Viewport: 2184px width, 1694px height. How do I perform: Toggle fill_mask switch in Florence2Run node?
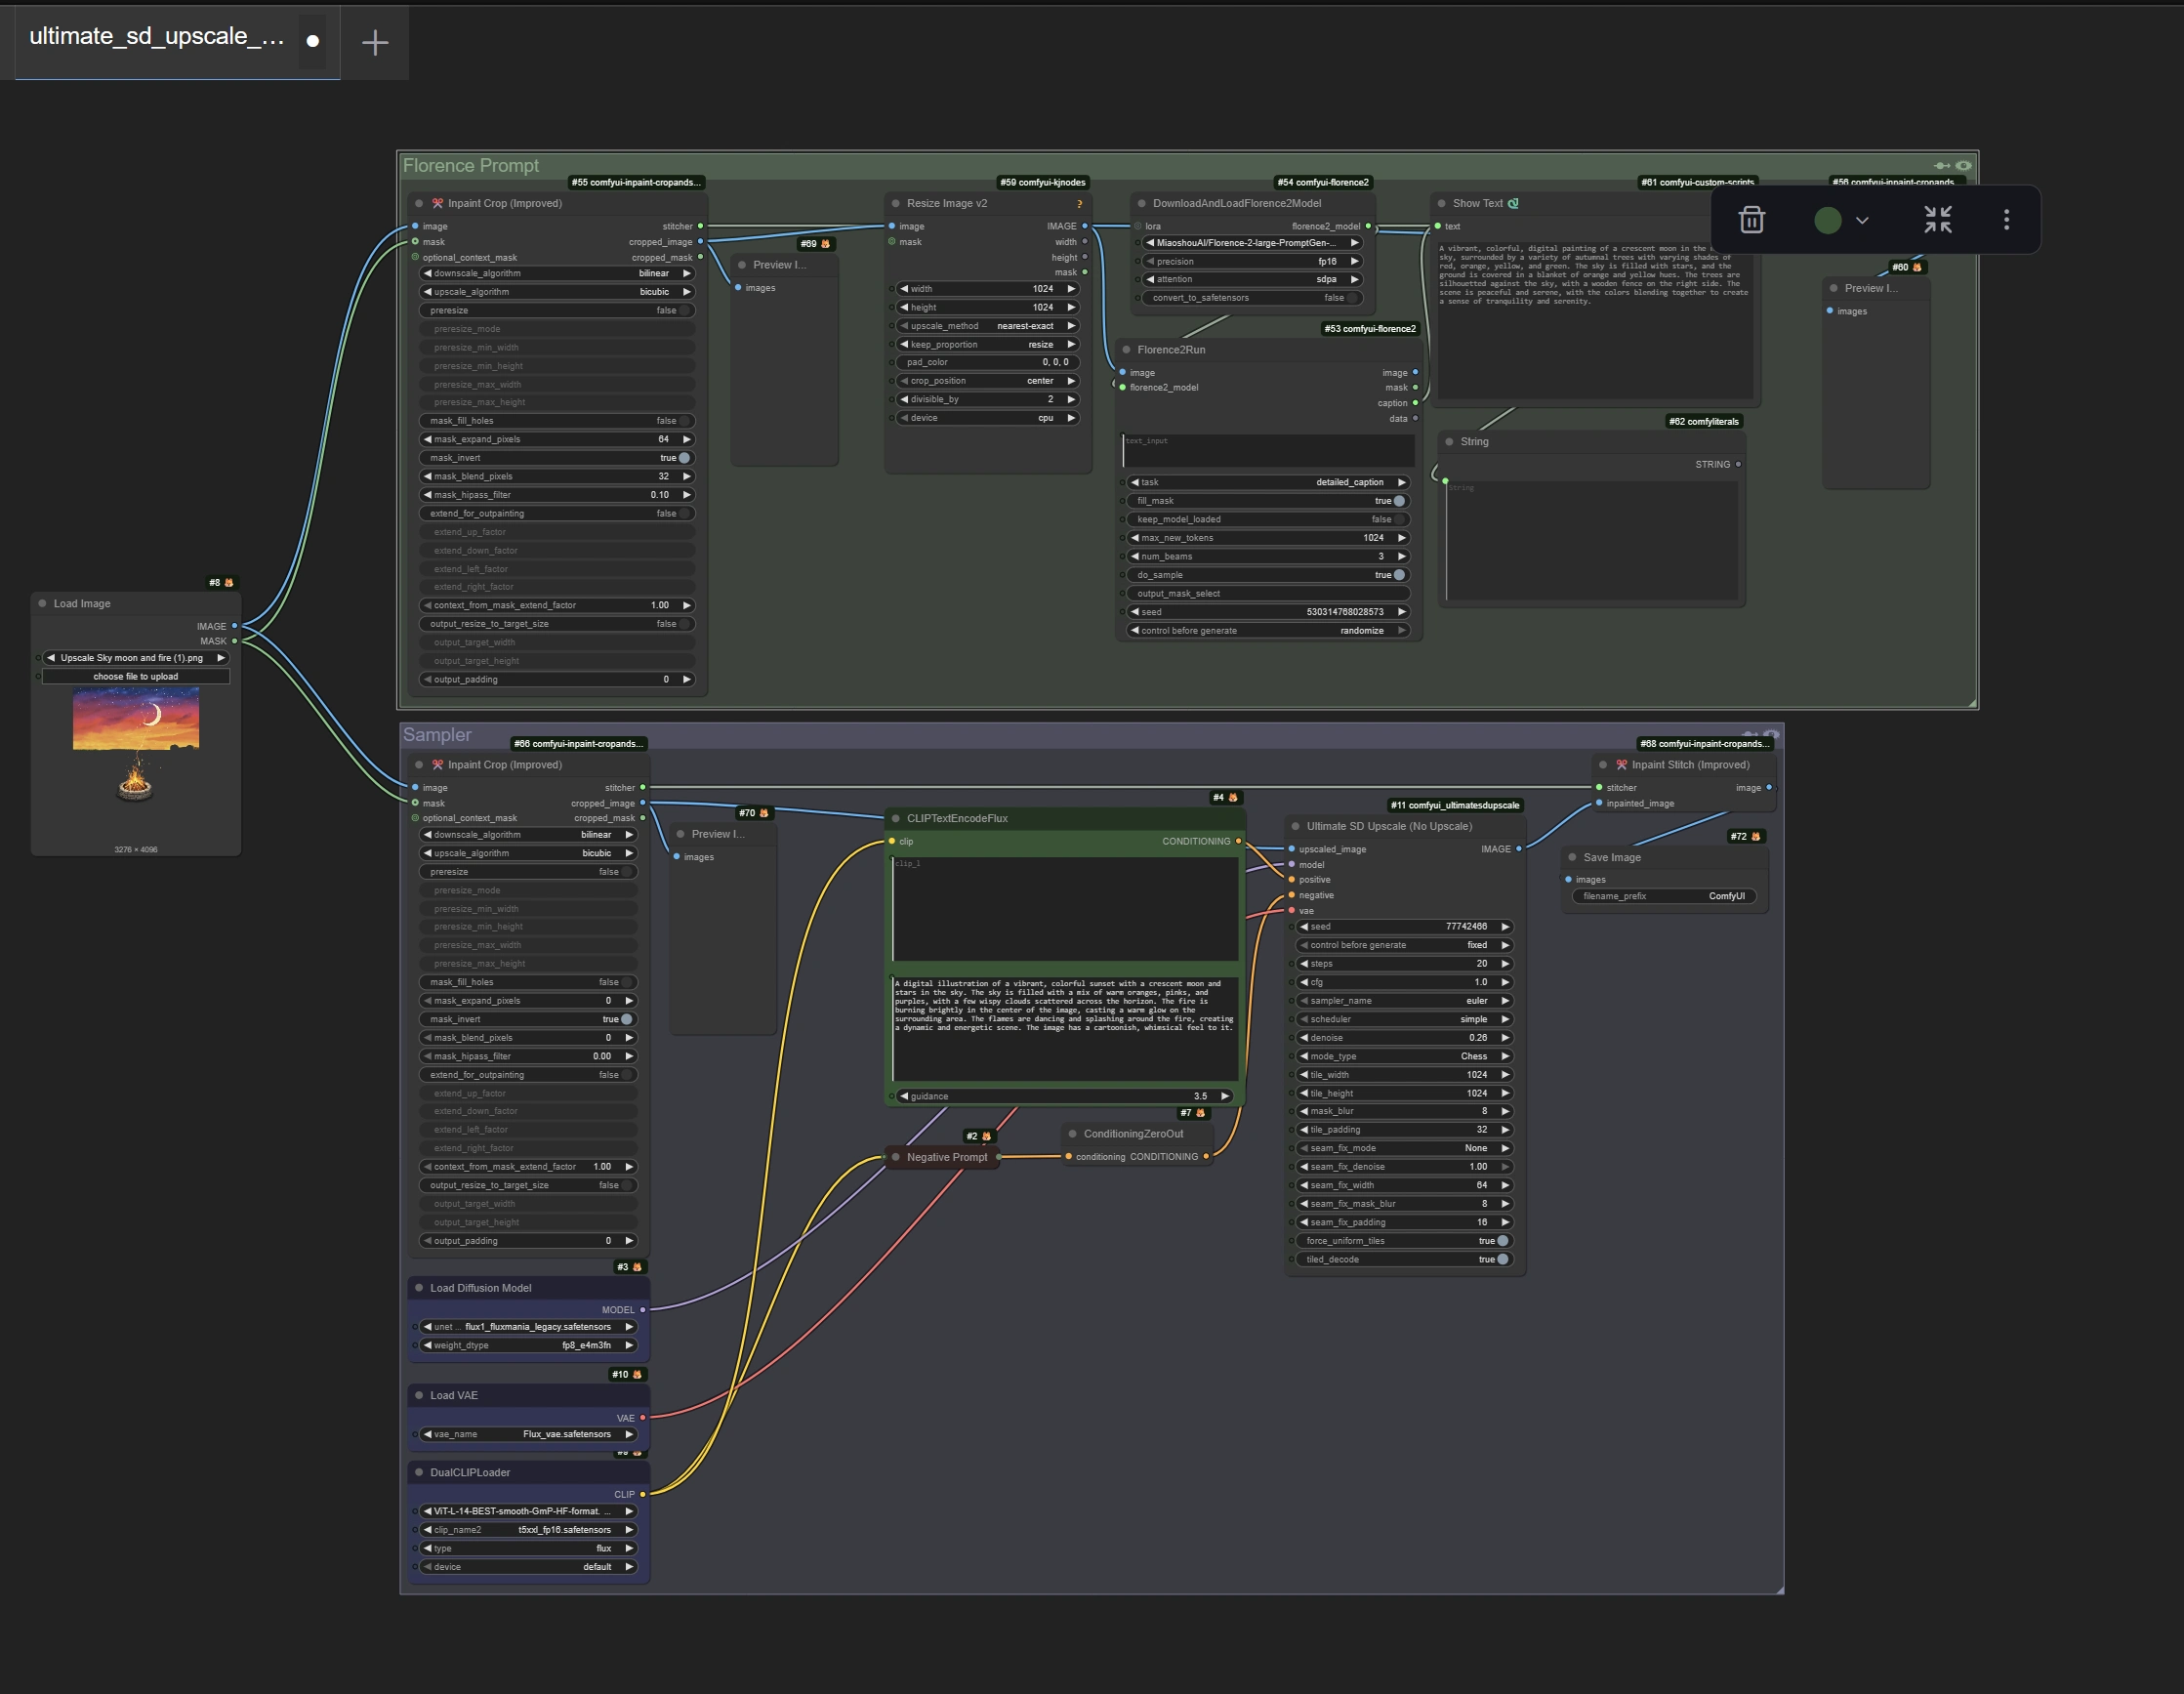tap(1399, 501)
